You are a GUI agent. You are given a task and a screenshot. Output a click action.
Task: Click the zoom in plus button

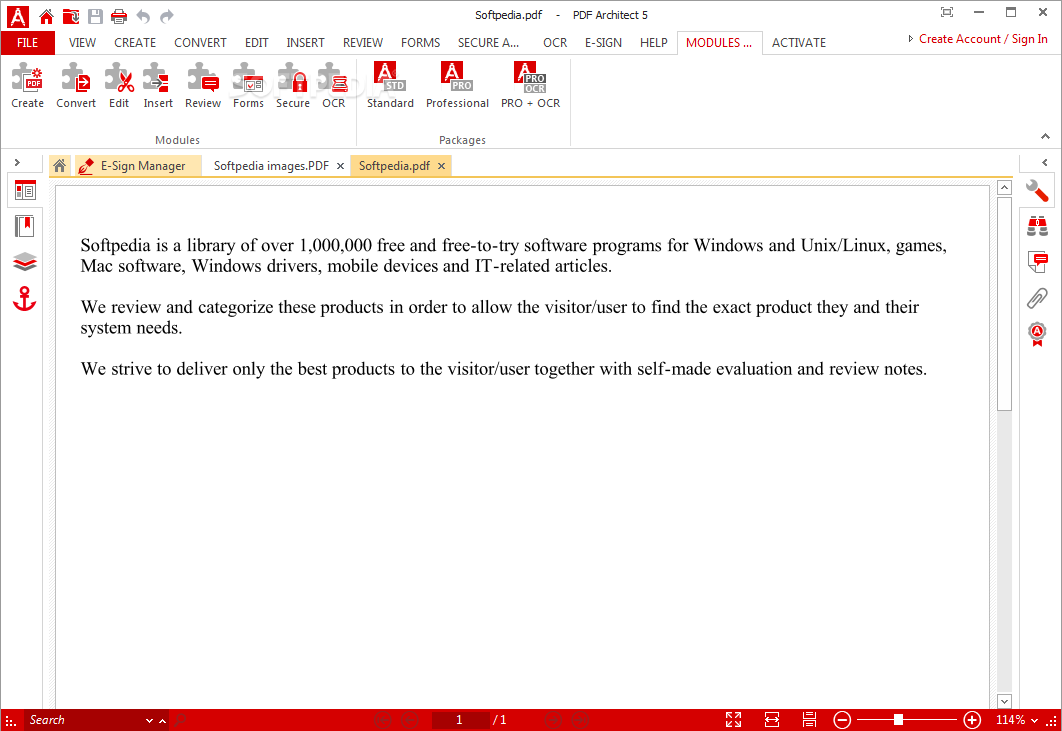pos(972,720)
